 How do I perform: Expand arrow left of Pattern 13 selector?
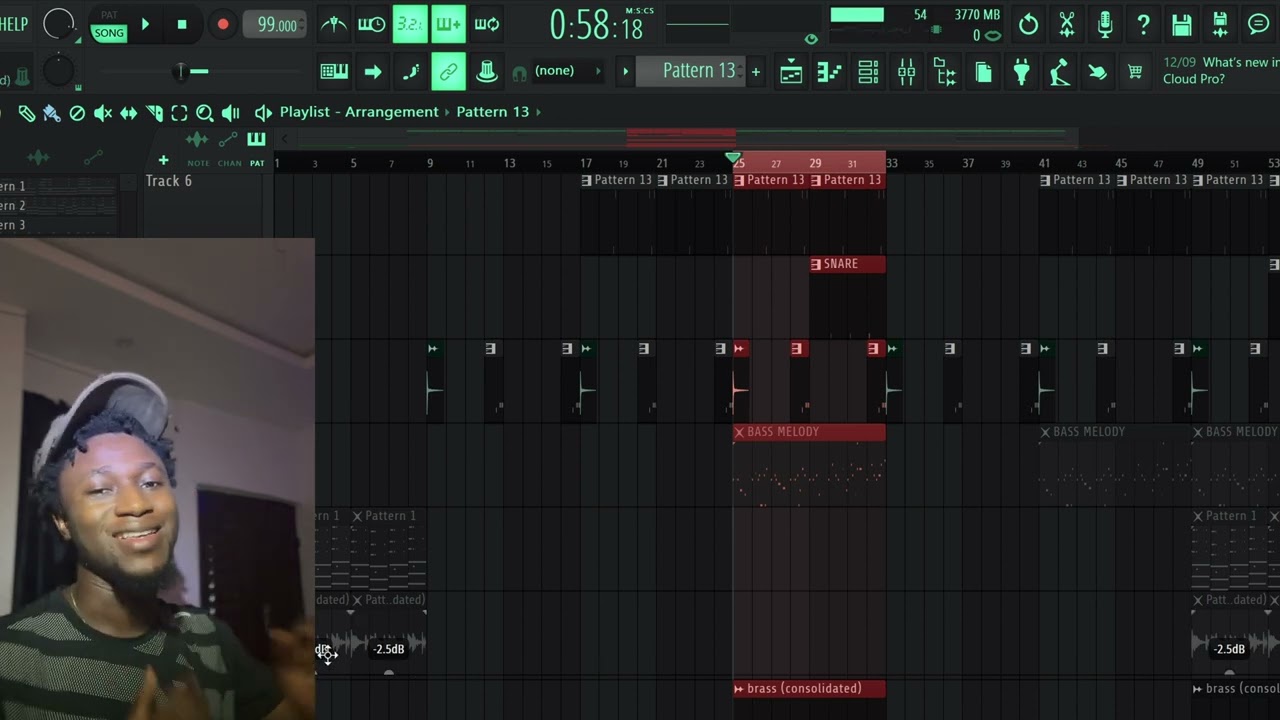tap(626, 71)
